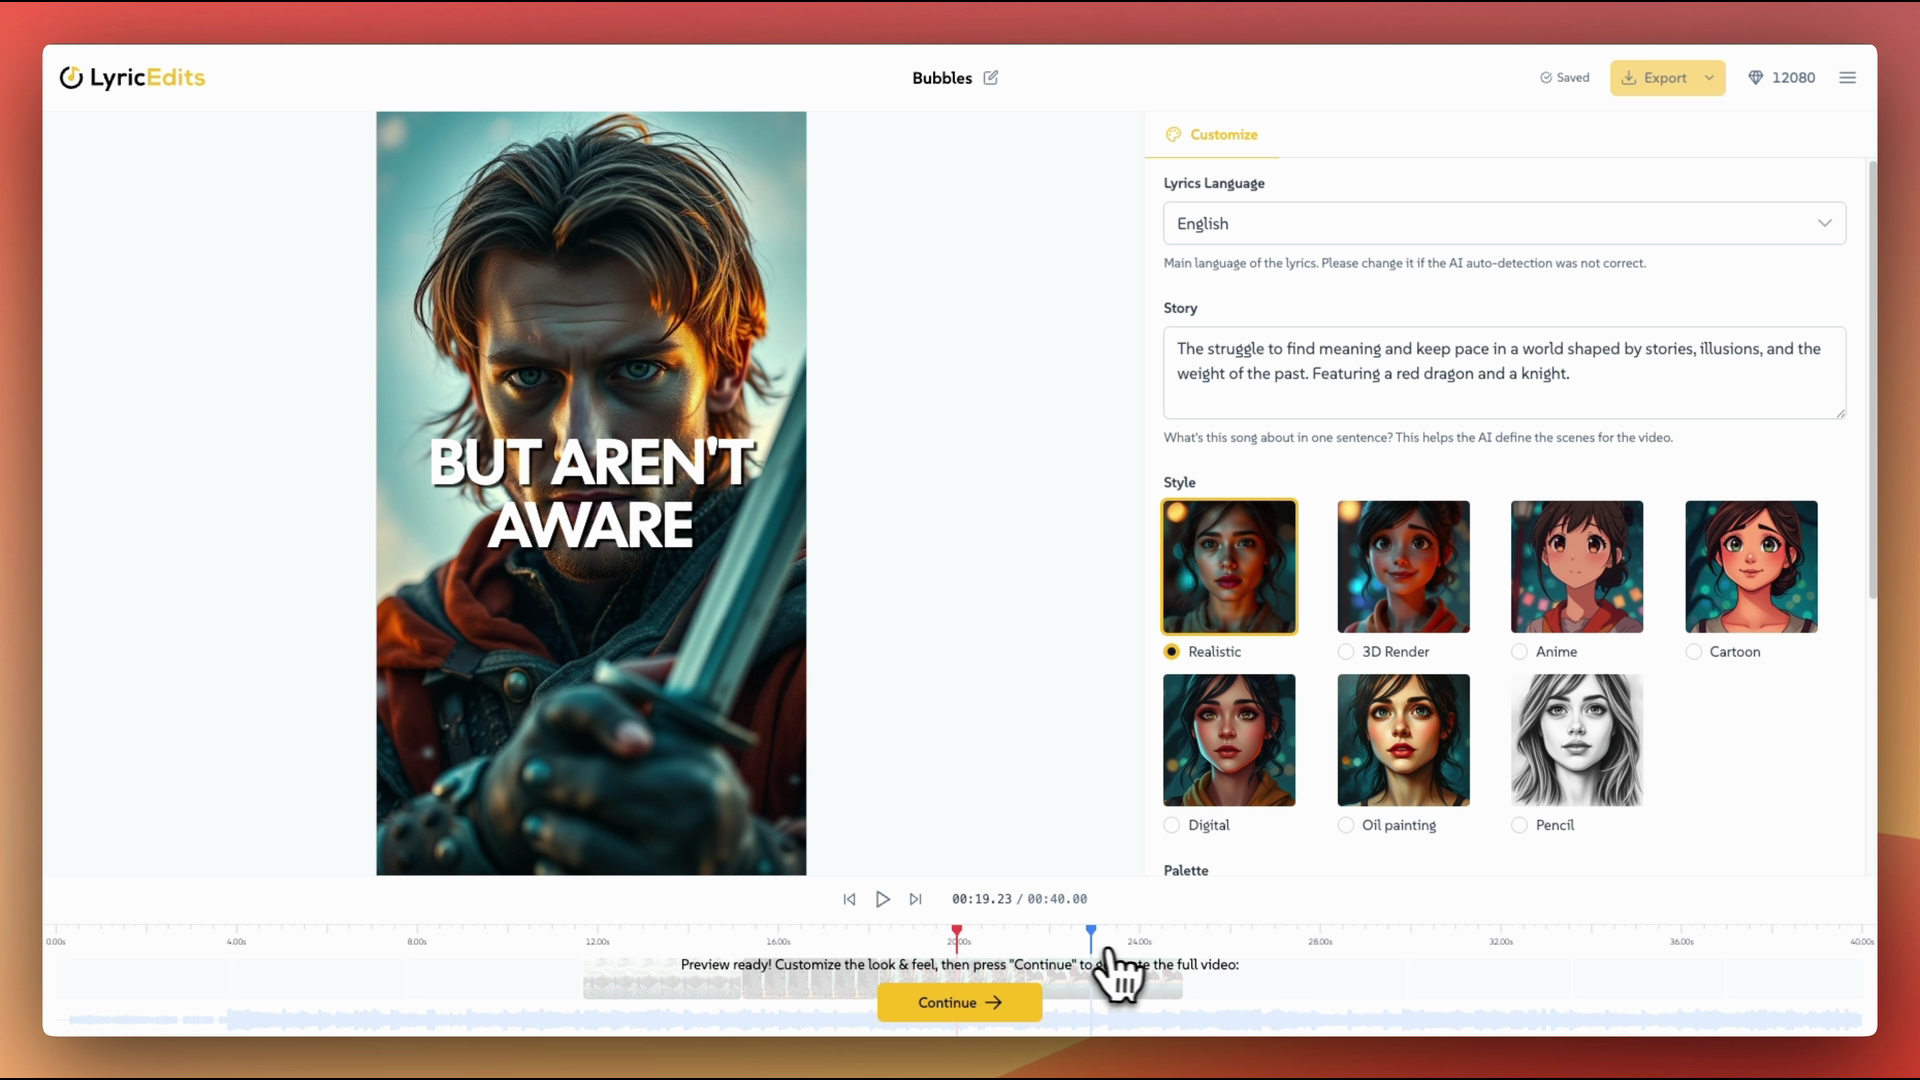Pick the Pencil style thumbnail
This screenshot has height=1080, width=1920.
point(1576,740)
